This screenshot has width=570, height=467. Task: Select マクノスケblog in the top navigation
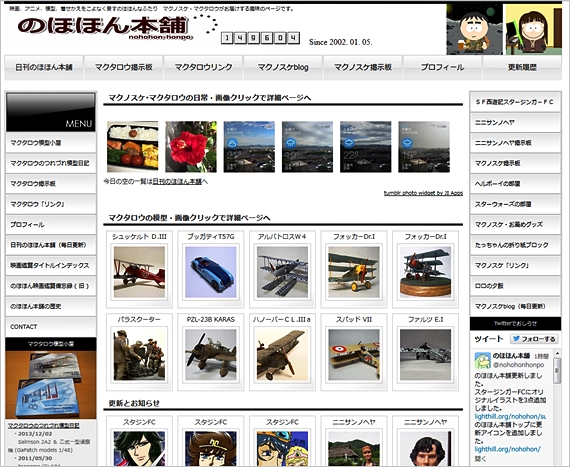pos(283,67)
